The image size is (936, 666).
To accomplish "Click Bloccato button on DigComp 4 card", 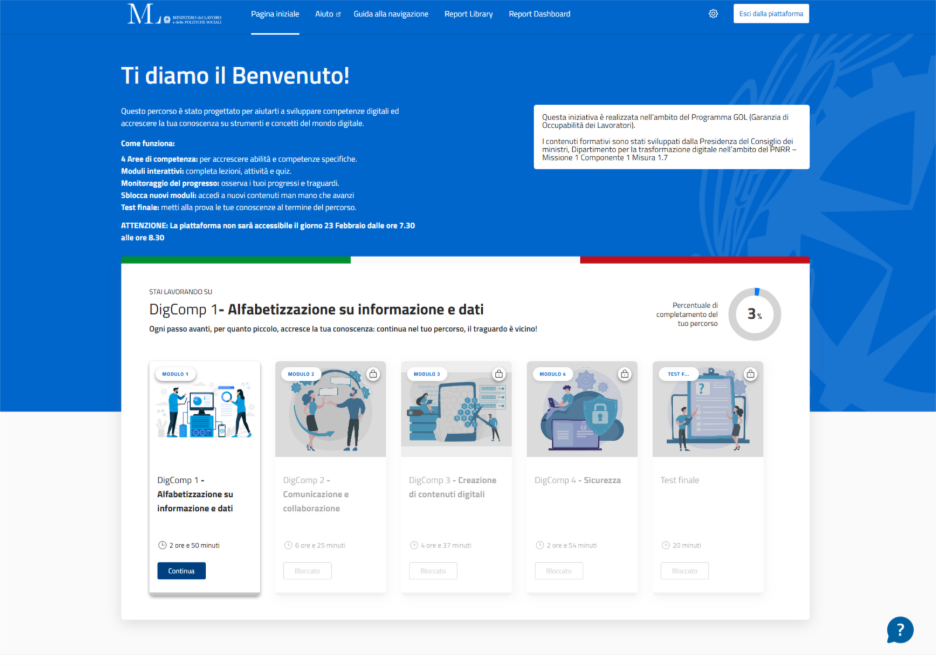I will point(559,571).
